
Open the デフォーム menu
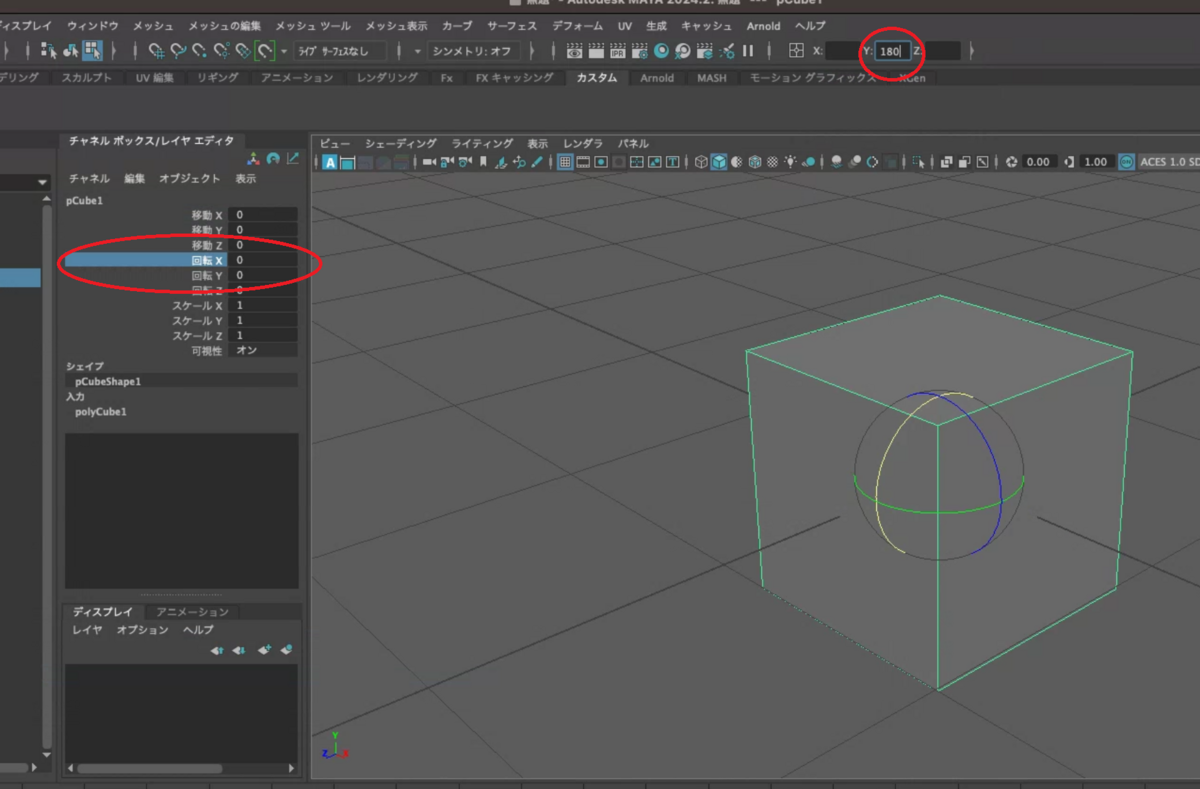(578, 26)
